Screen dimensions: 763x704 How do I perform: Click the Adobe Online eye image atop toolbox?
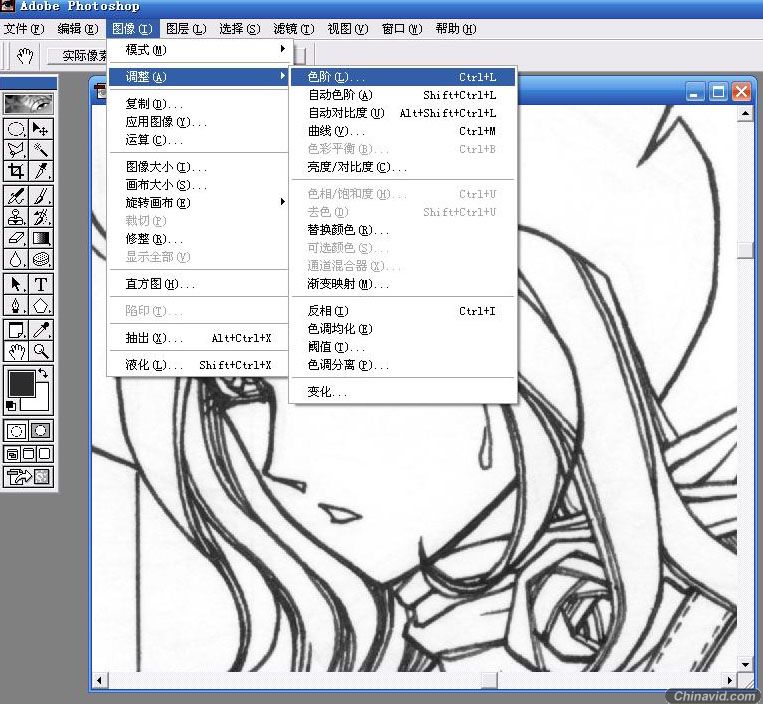click(x=28, y=104)
